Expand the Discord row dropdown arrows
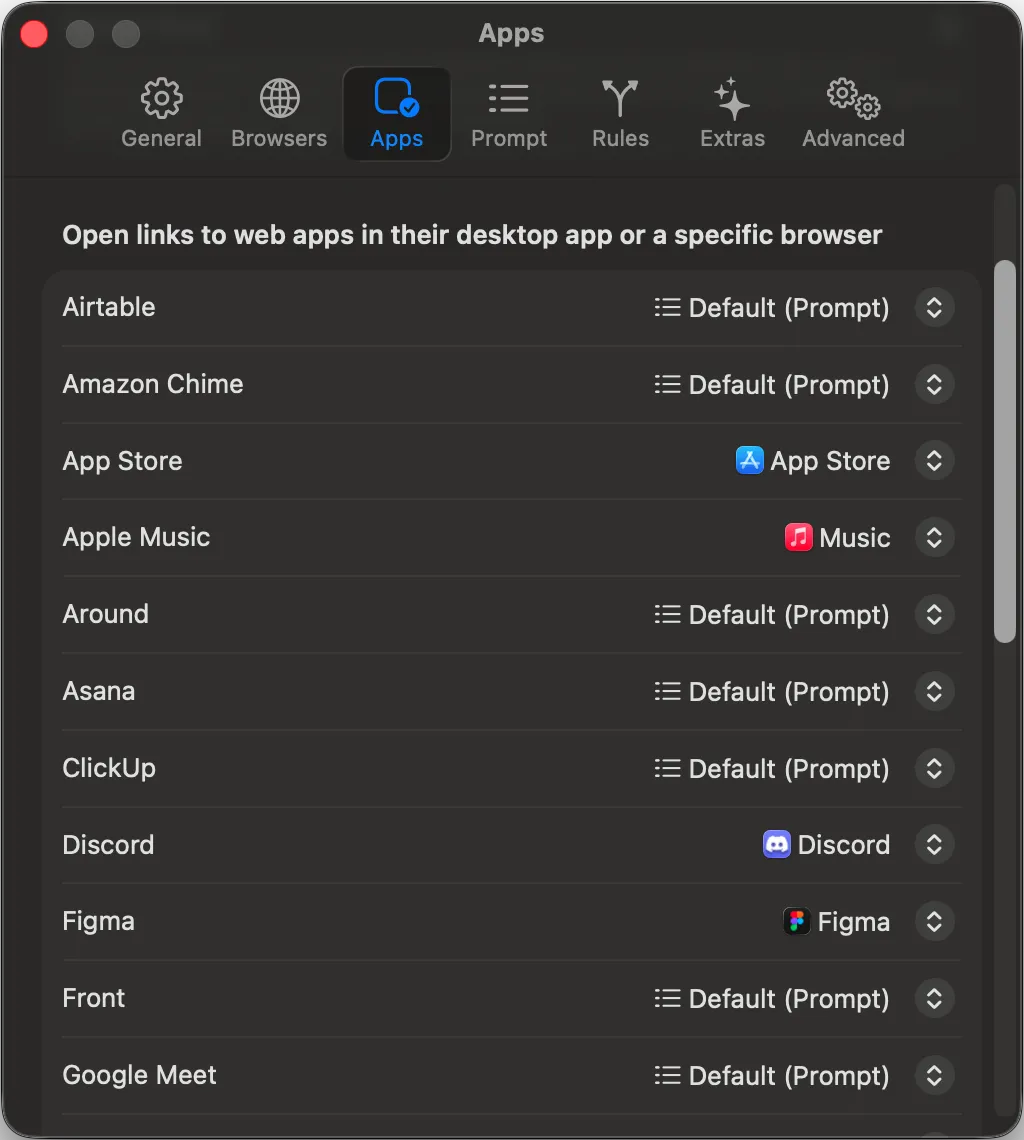 935,844
